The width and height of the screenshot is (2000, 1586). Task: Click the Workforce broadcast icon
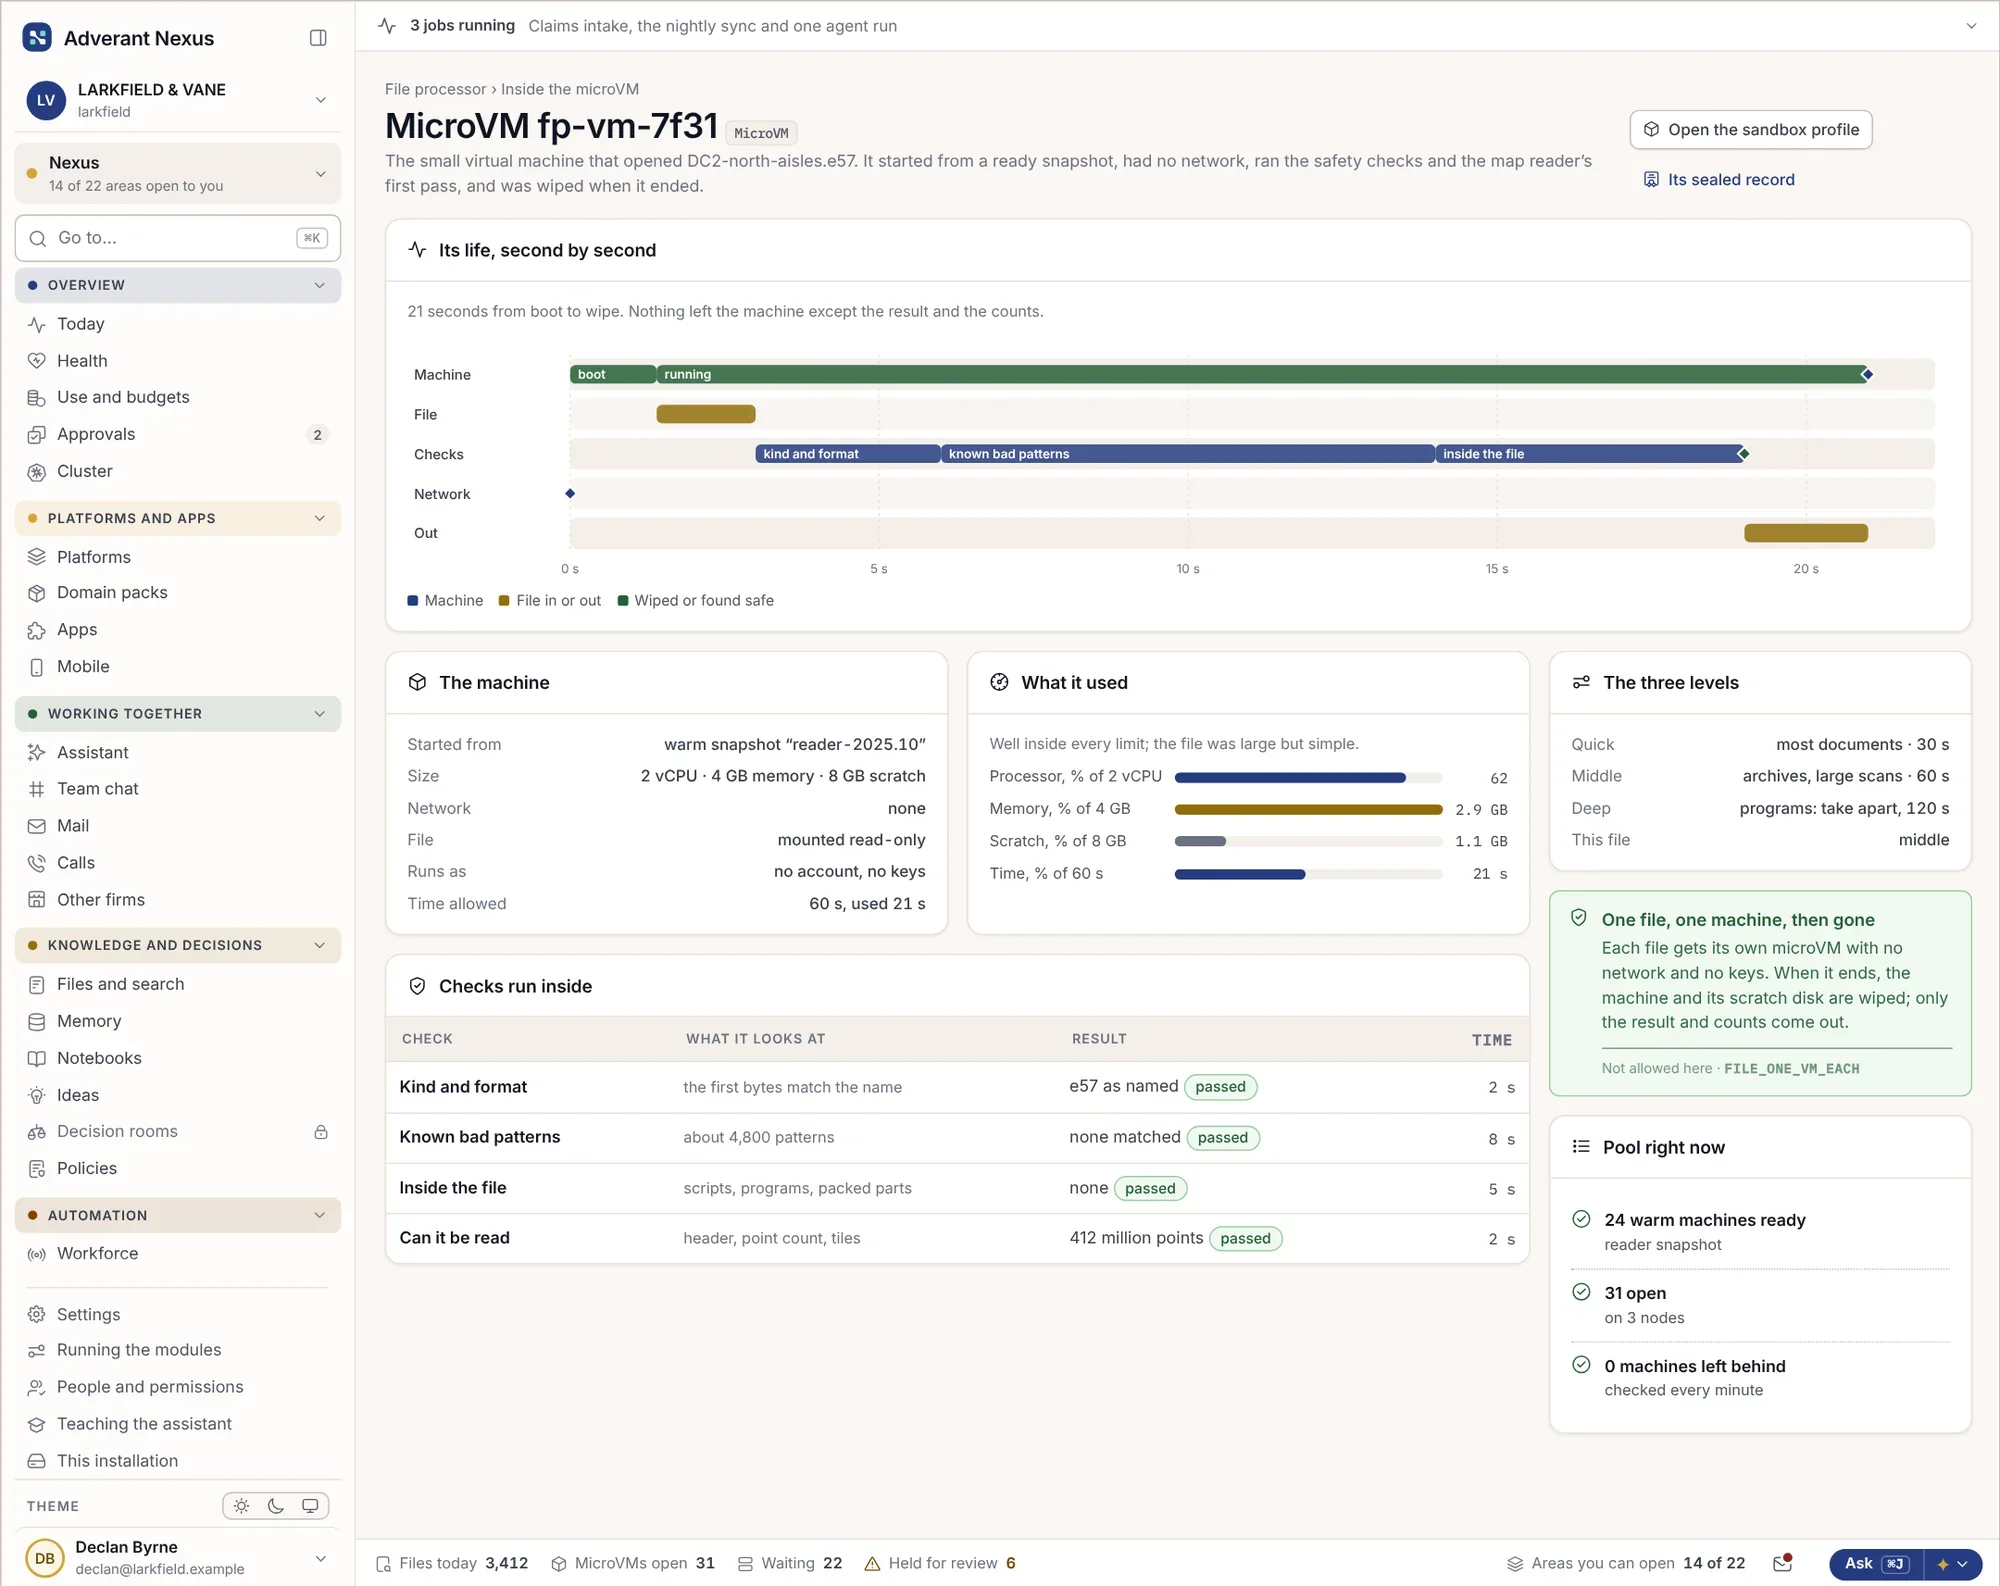[x=37, y=1254]
